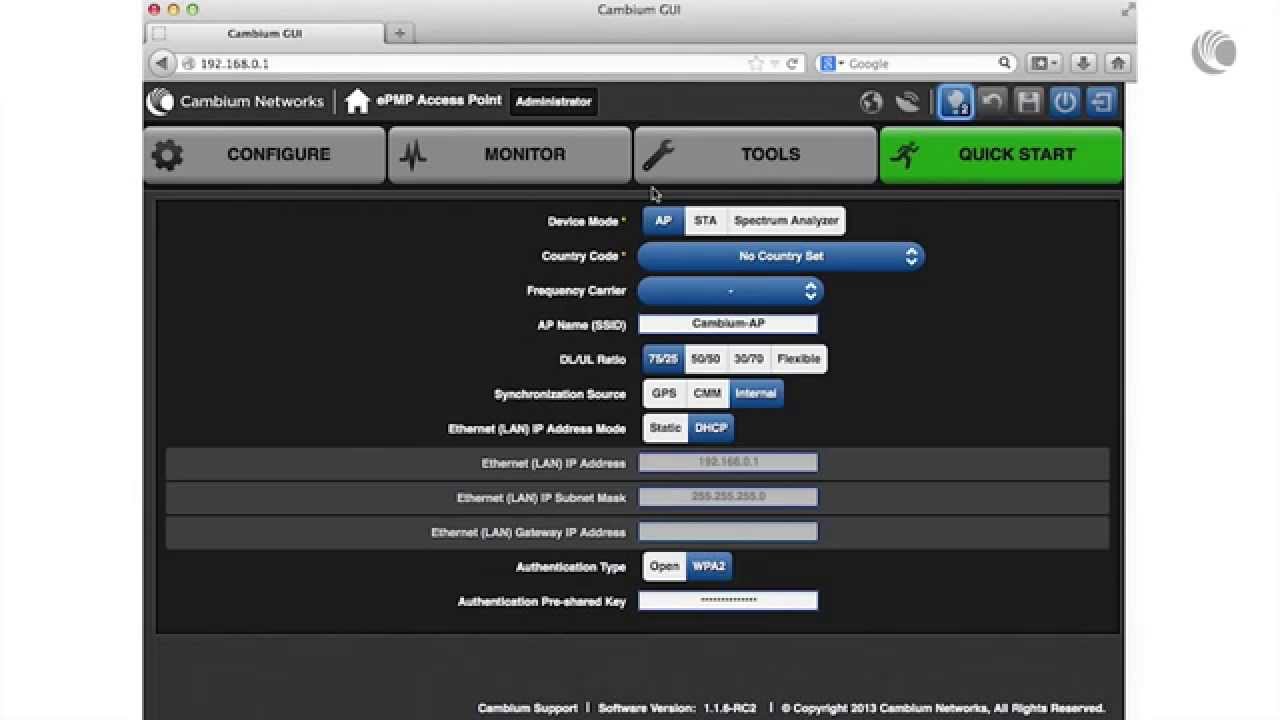This screenshot has height=720, width=1280.
Task: Click the Ethernet (LAN) IP Subnet Mask field
Action: pos(728,497)
